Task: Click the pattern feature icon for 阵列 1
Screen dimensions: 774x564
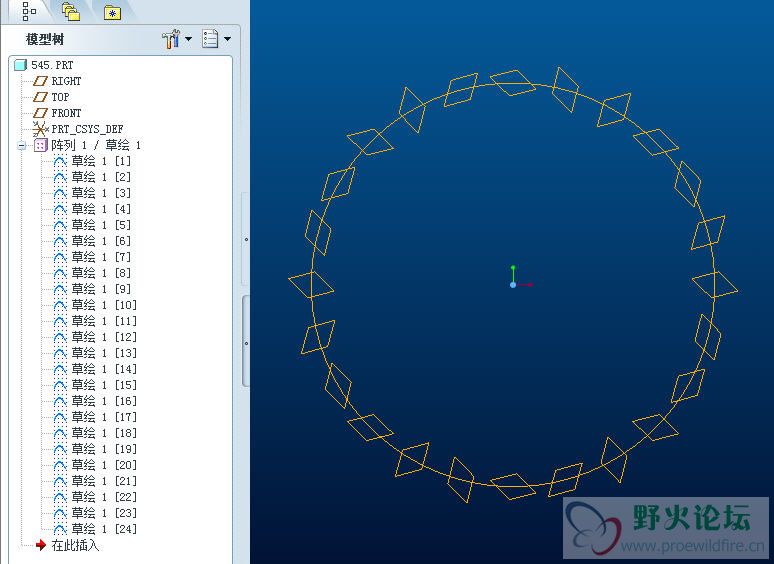Action: pyautogui.click(x=40, y=145)
